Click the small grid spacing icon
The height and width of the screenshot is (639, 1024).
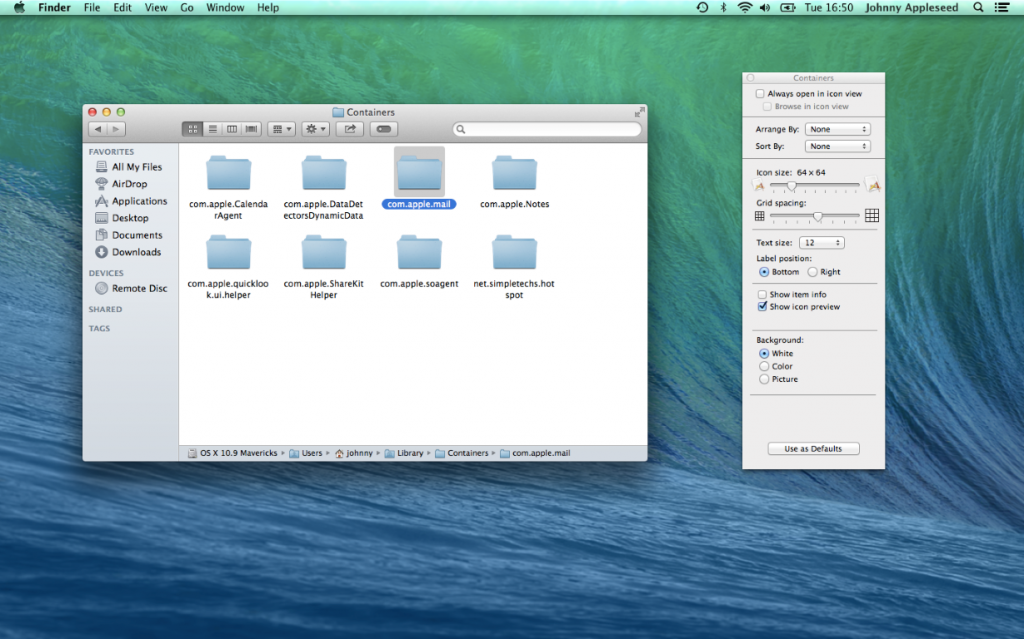pyautogui.click(x=760, y=216)
